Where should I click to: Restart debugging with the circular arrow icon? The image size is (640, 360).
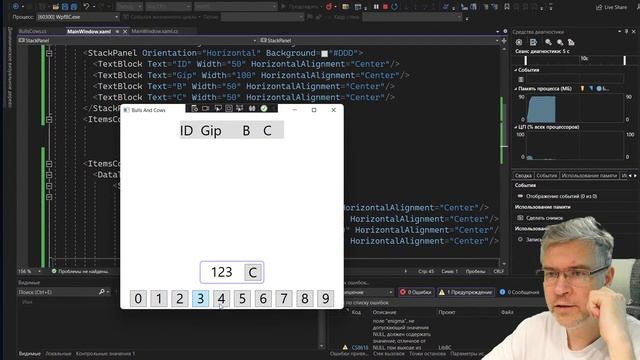click(x=394, y=7)
